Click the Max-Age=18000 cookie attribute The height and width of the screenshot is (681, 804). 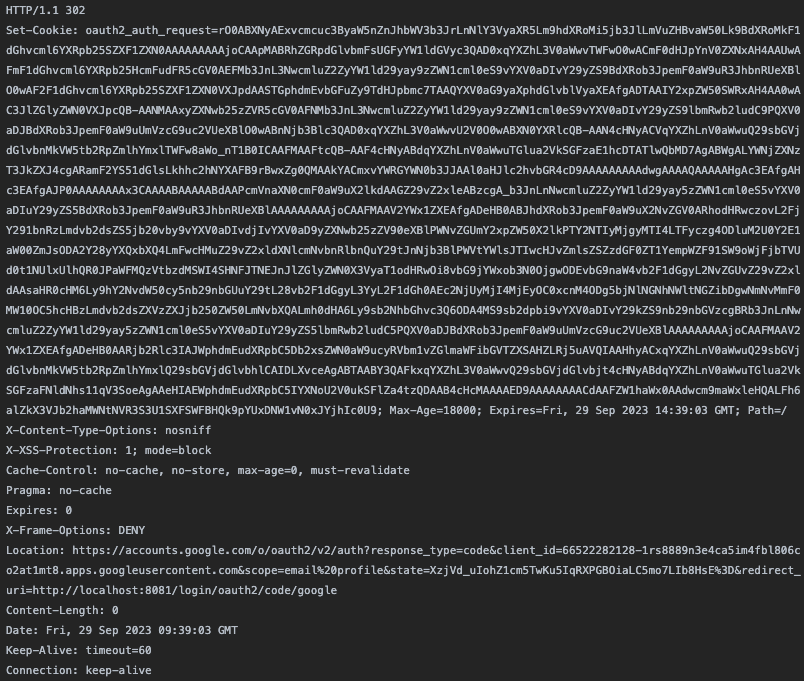pos(435,410)
